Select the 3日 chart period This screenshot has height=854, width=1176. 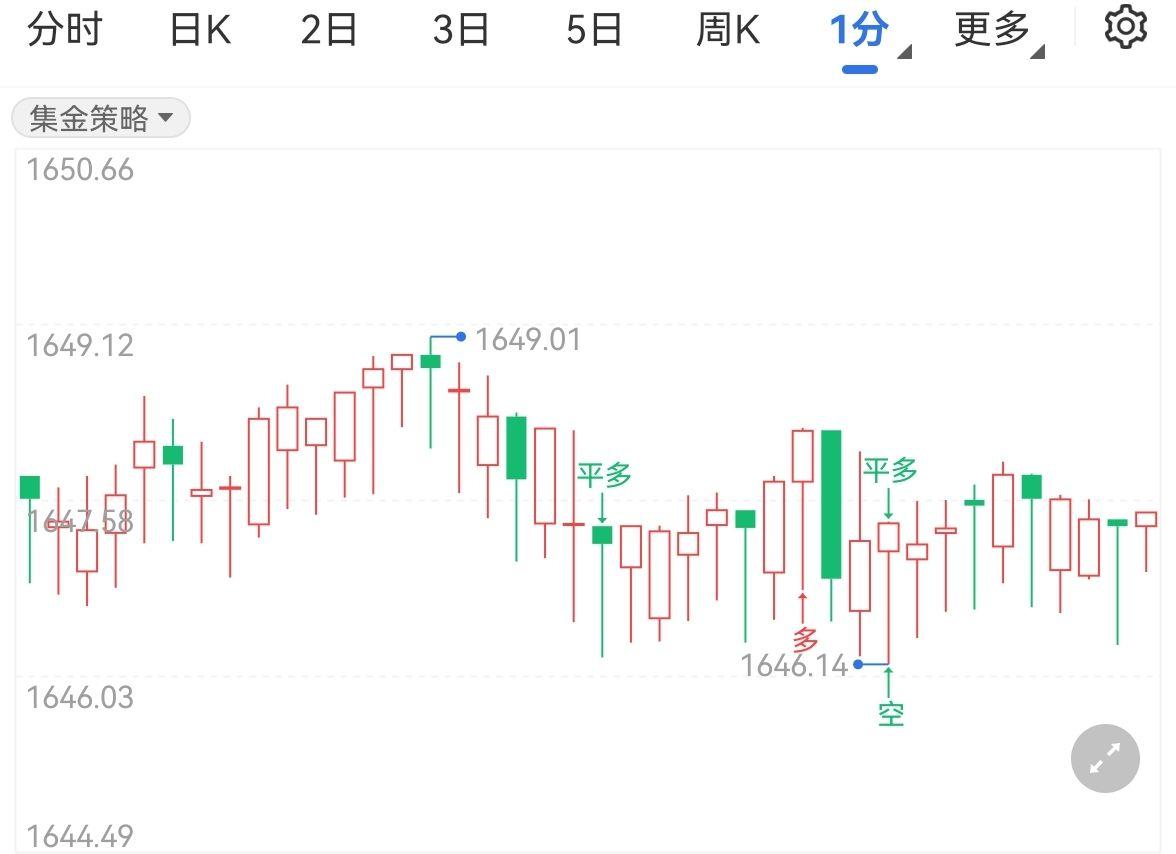(461, 30)
